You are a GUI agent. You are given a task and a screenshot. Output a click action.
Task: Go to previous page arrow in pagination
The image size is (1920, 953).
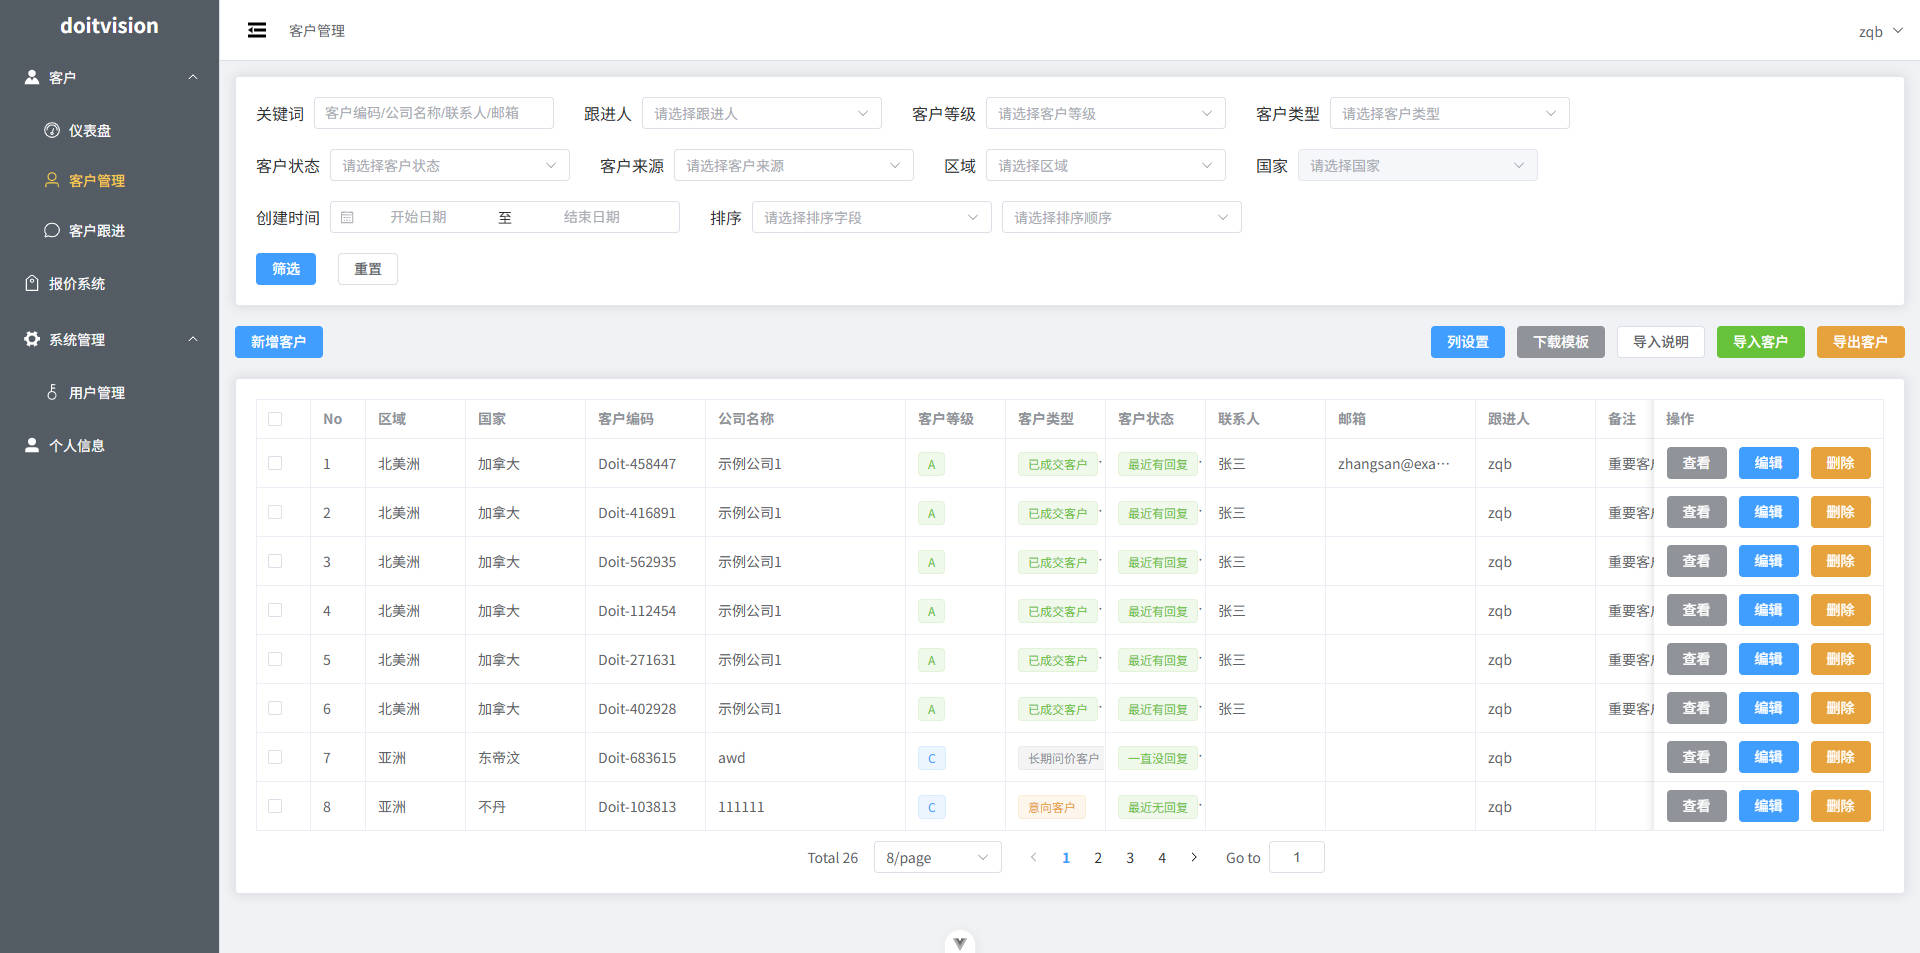[x=1034, y=857]
